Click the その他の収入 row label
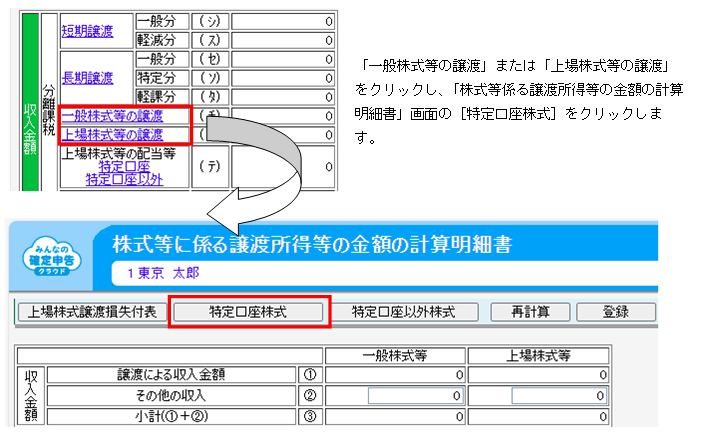 (171, 396)
